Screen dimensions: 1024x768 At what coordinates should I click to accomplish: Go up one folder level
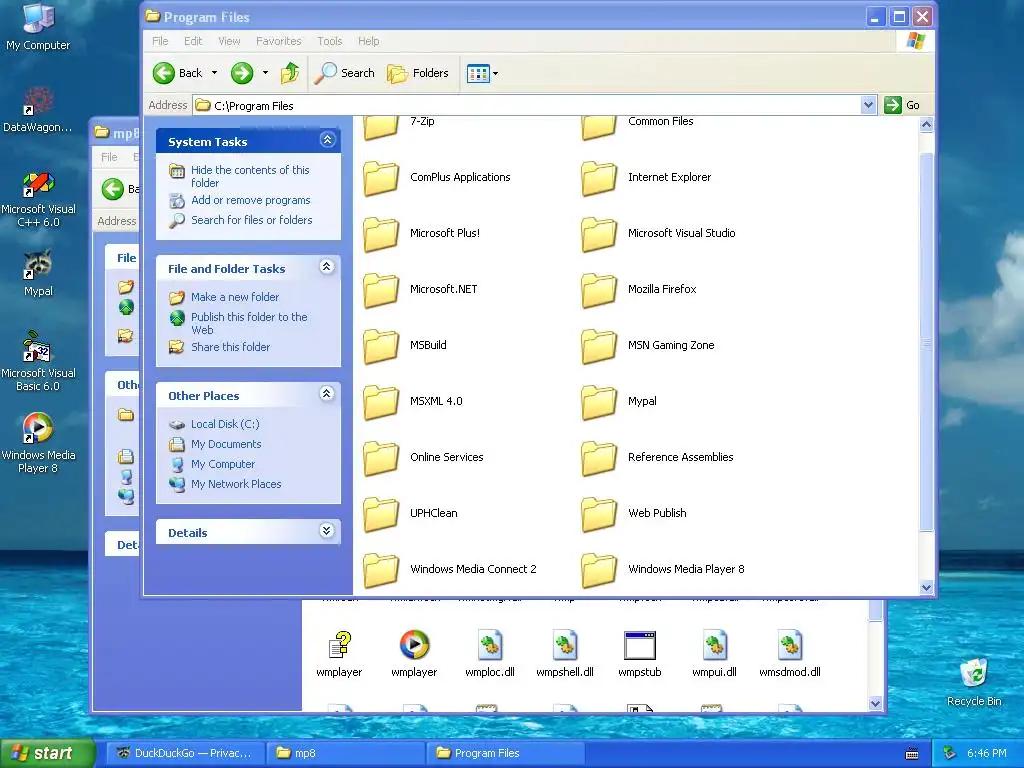(290, 73)
